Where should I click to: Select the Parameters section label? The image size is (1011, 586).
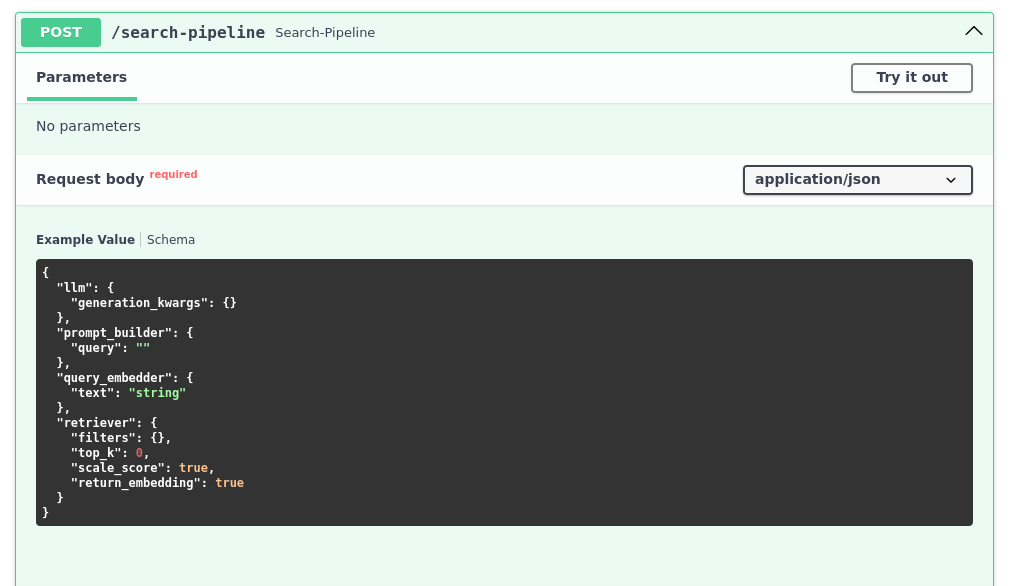[x=81, y=77]
